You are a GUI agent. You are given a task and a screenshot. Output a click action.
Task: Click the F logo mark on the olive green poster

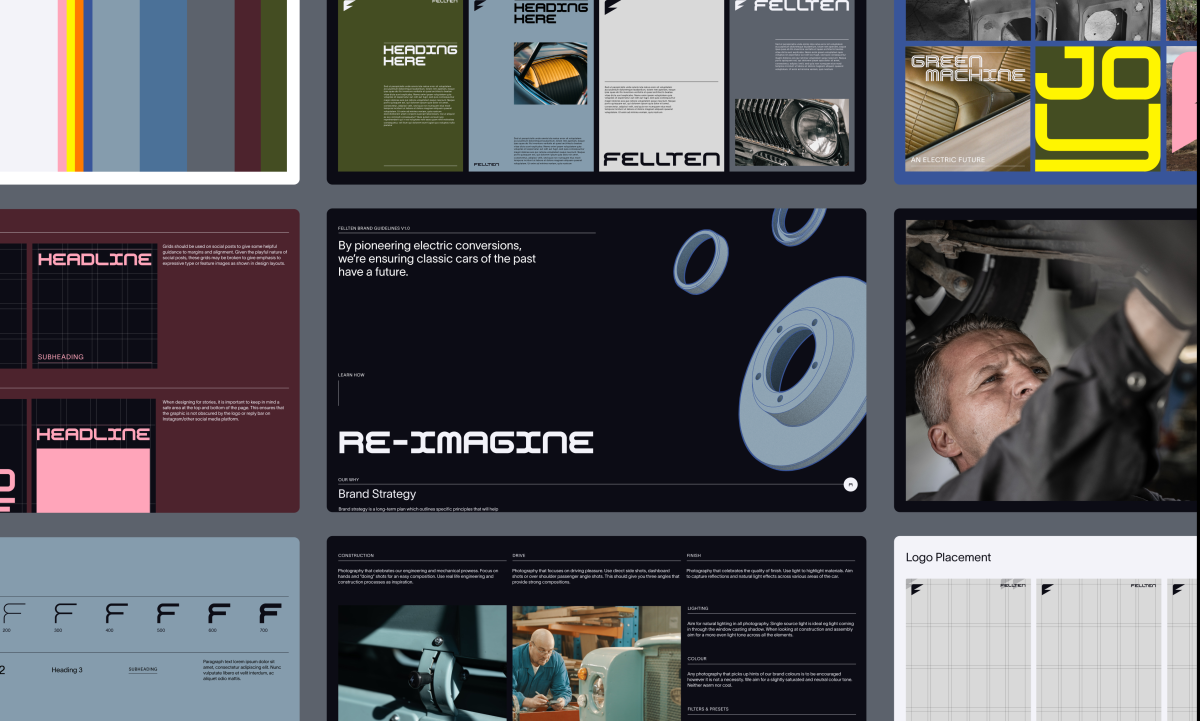(x=347, y=6)
